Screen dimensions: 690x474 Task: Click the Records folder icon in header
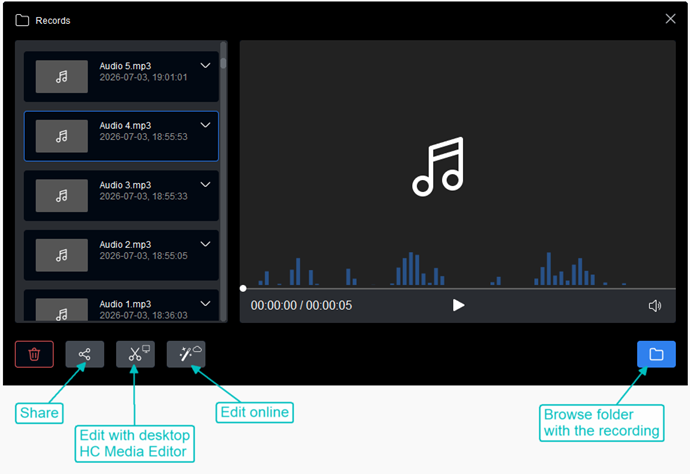[22, 20]
